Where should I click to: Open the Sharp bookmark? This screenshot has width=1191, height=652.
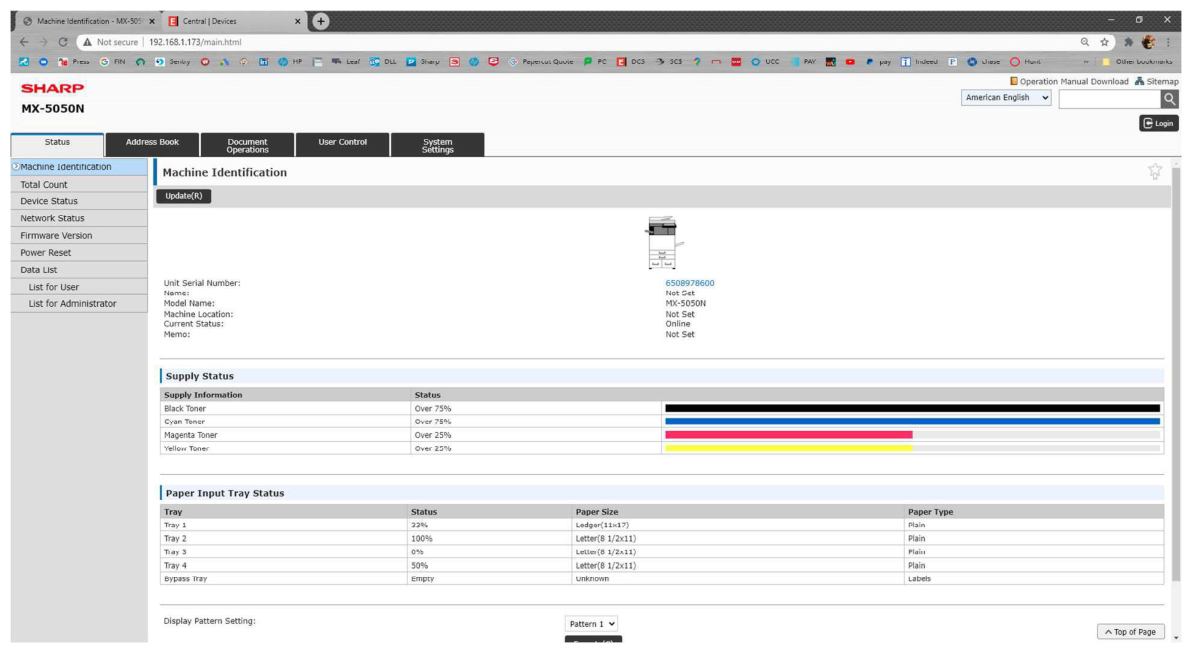click(x=423, y=62)
